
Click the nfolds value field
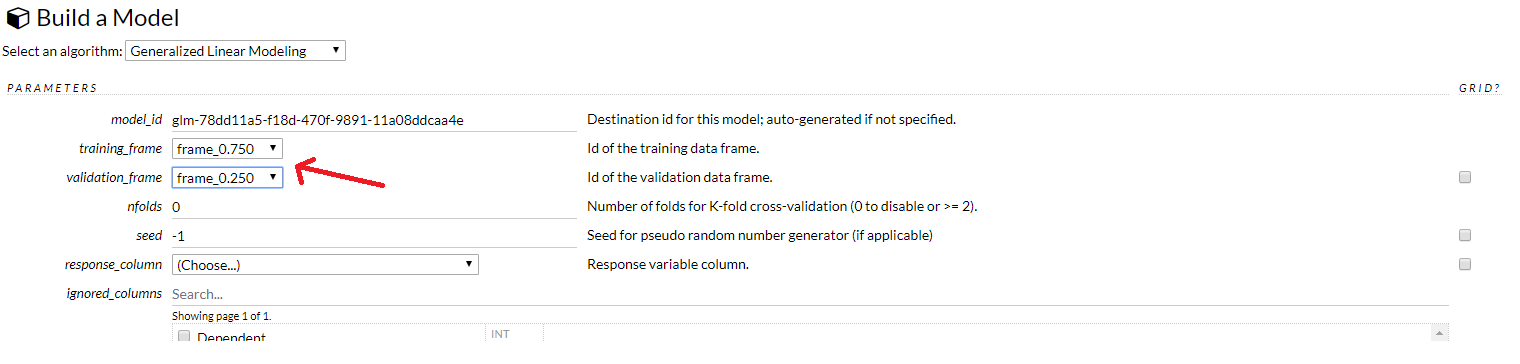369,207
